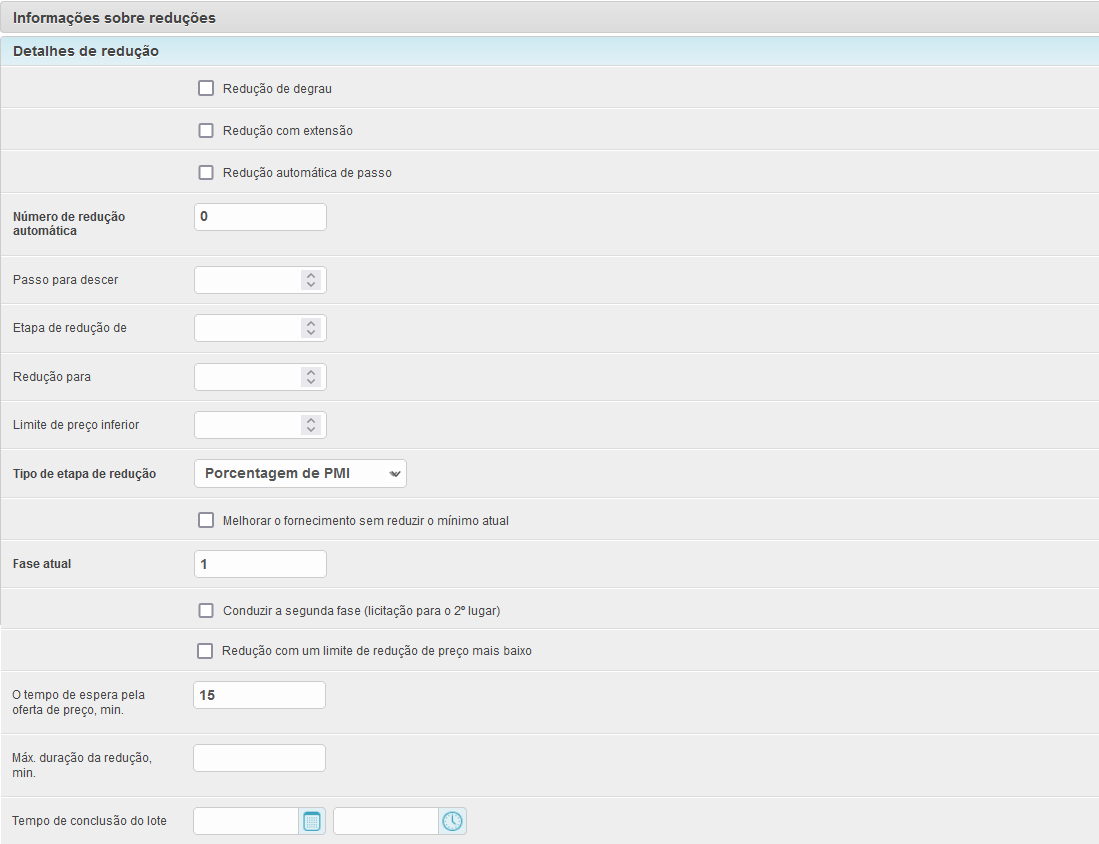The width and height of the screenshot is (1099, 844).
Task: Enable Conduzir a segunda fase checkbox
Action: coord(206,610)
